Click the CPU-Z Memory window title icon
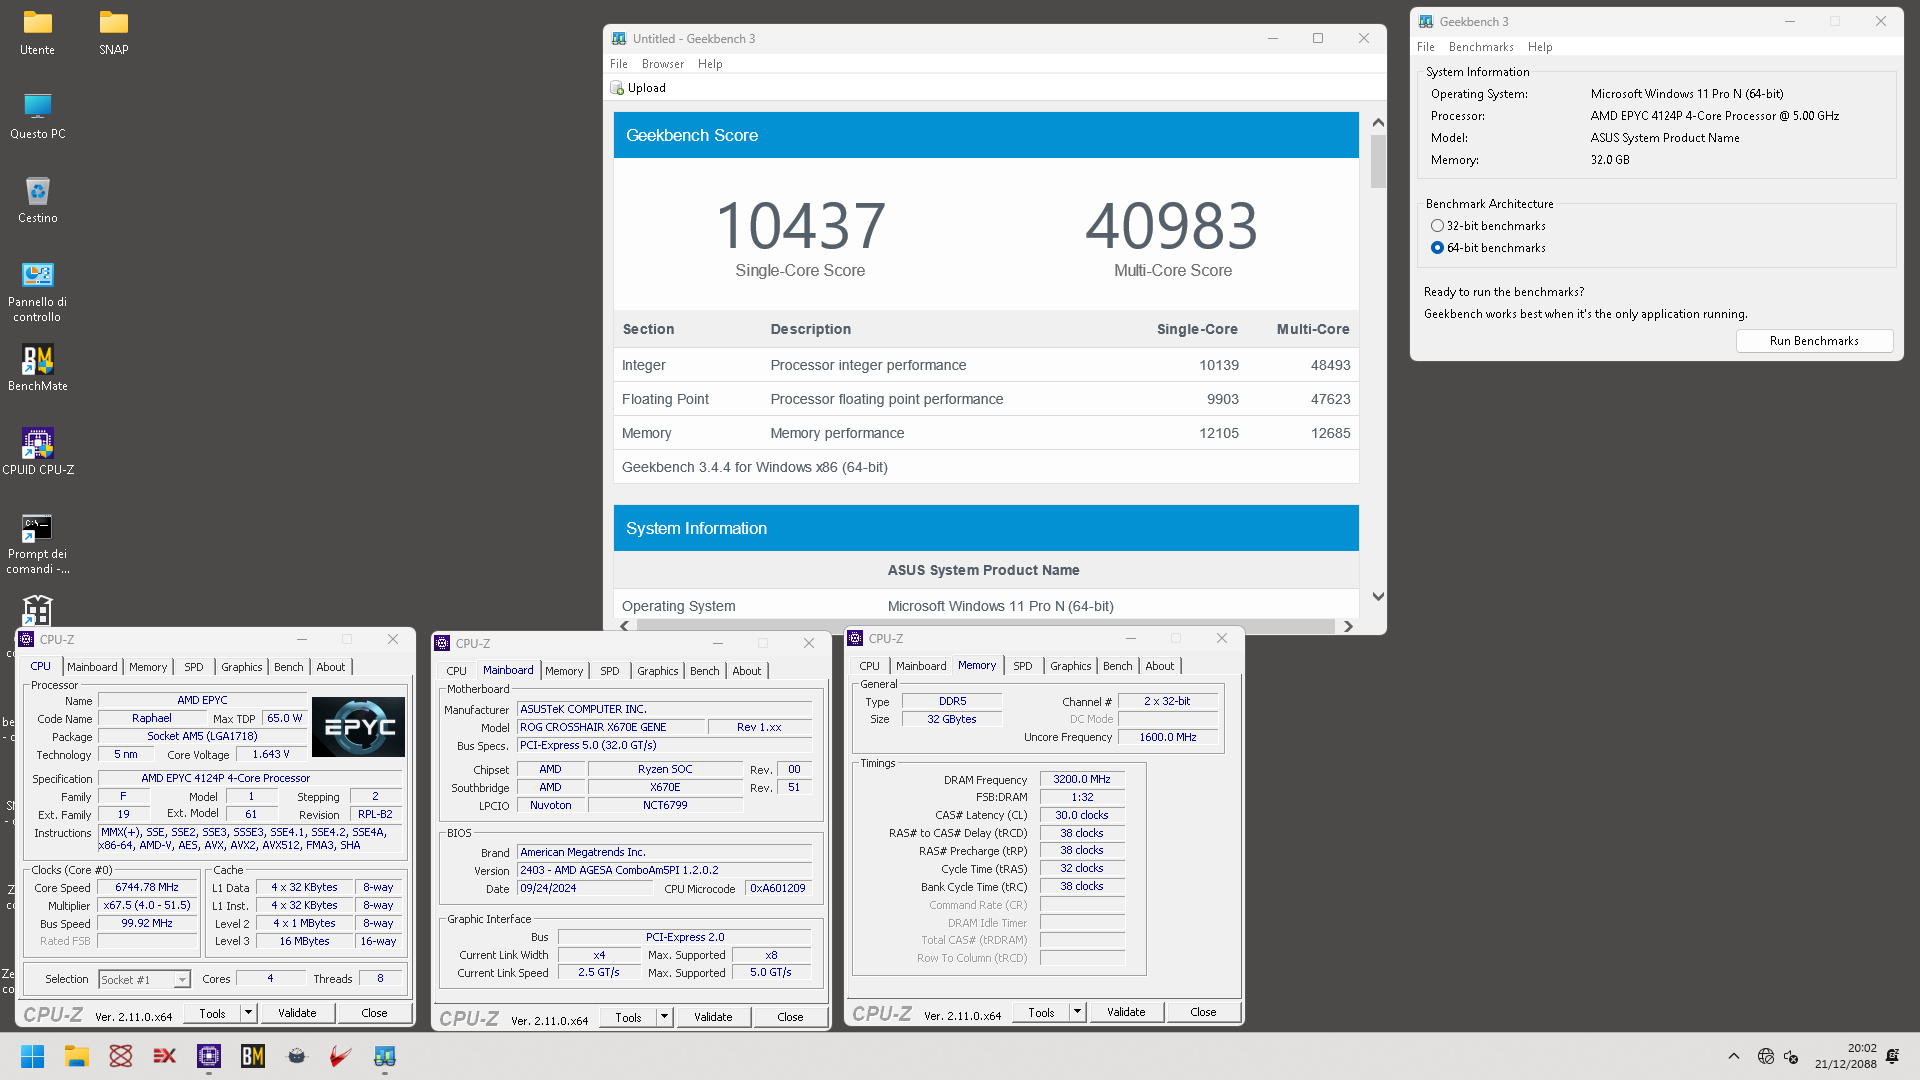The image size is (1920, 1080). (855, 638)
